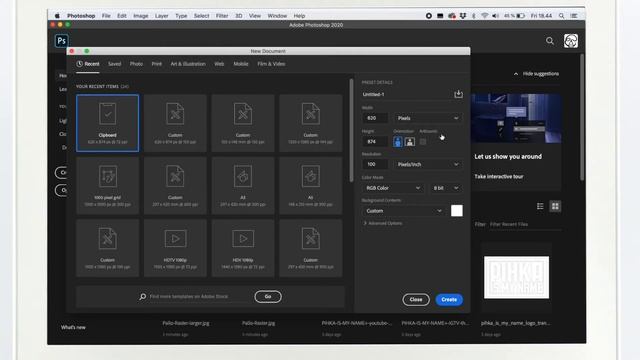
Task: Open the Pixels/Inch resolution units dropdown
Action: coord(428,164)
